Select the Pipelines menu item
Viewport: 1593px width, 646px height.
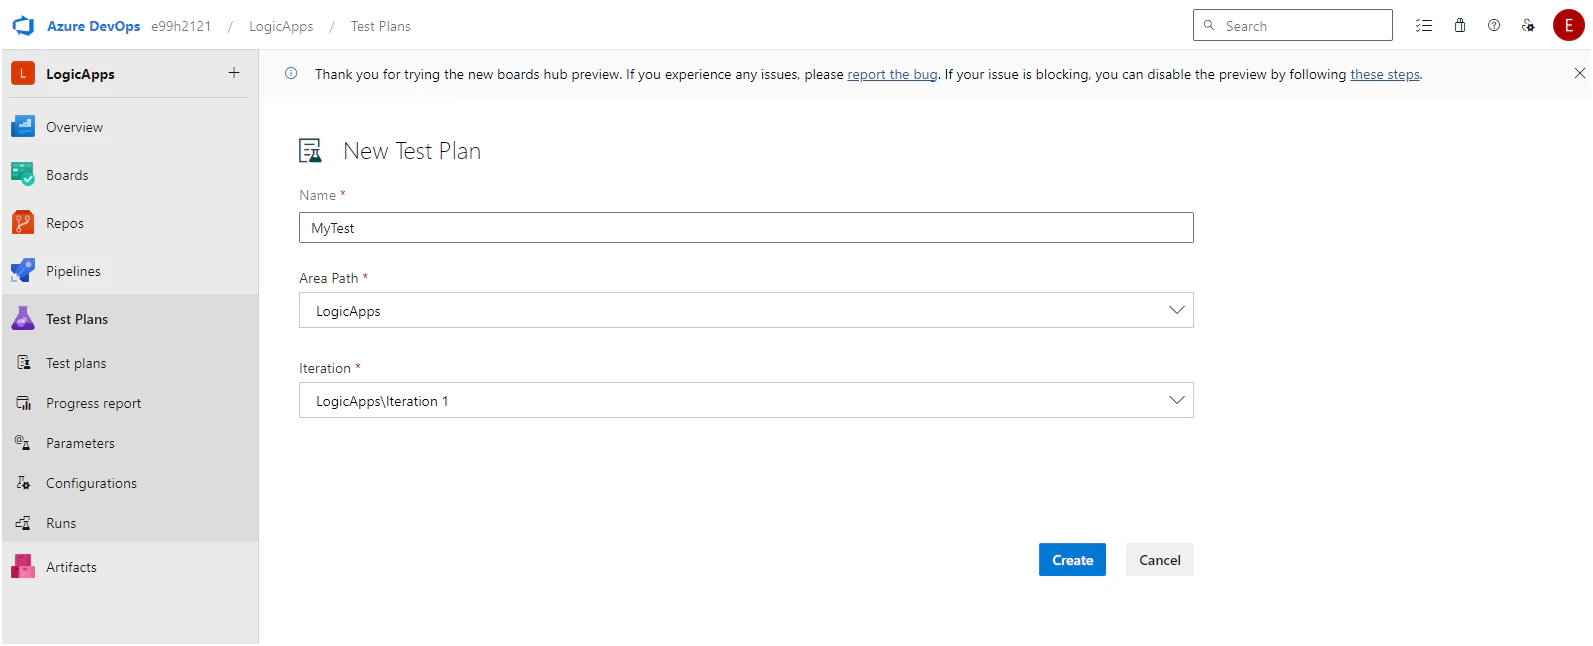[x=130, y=271]
